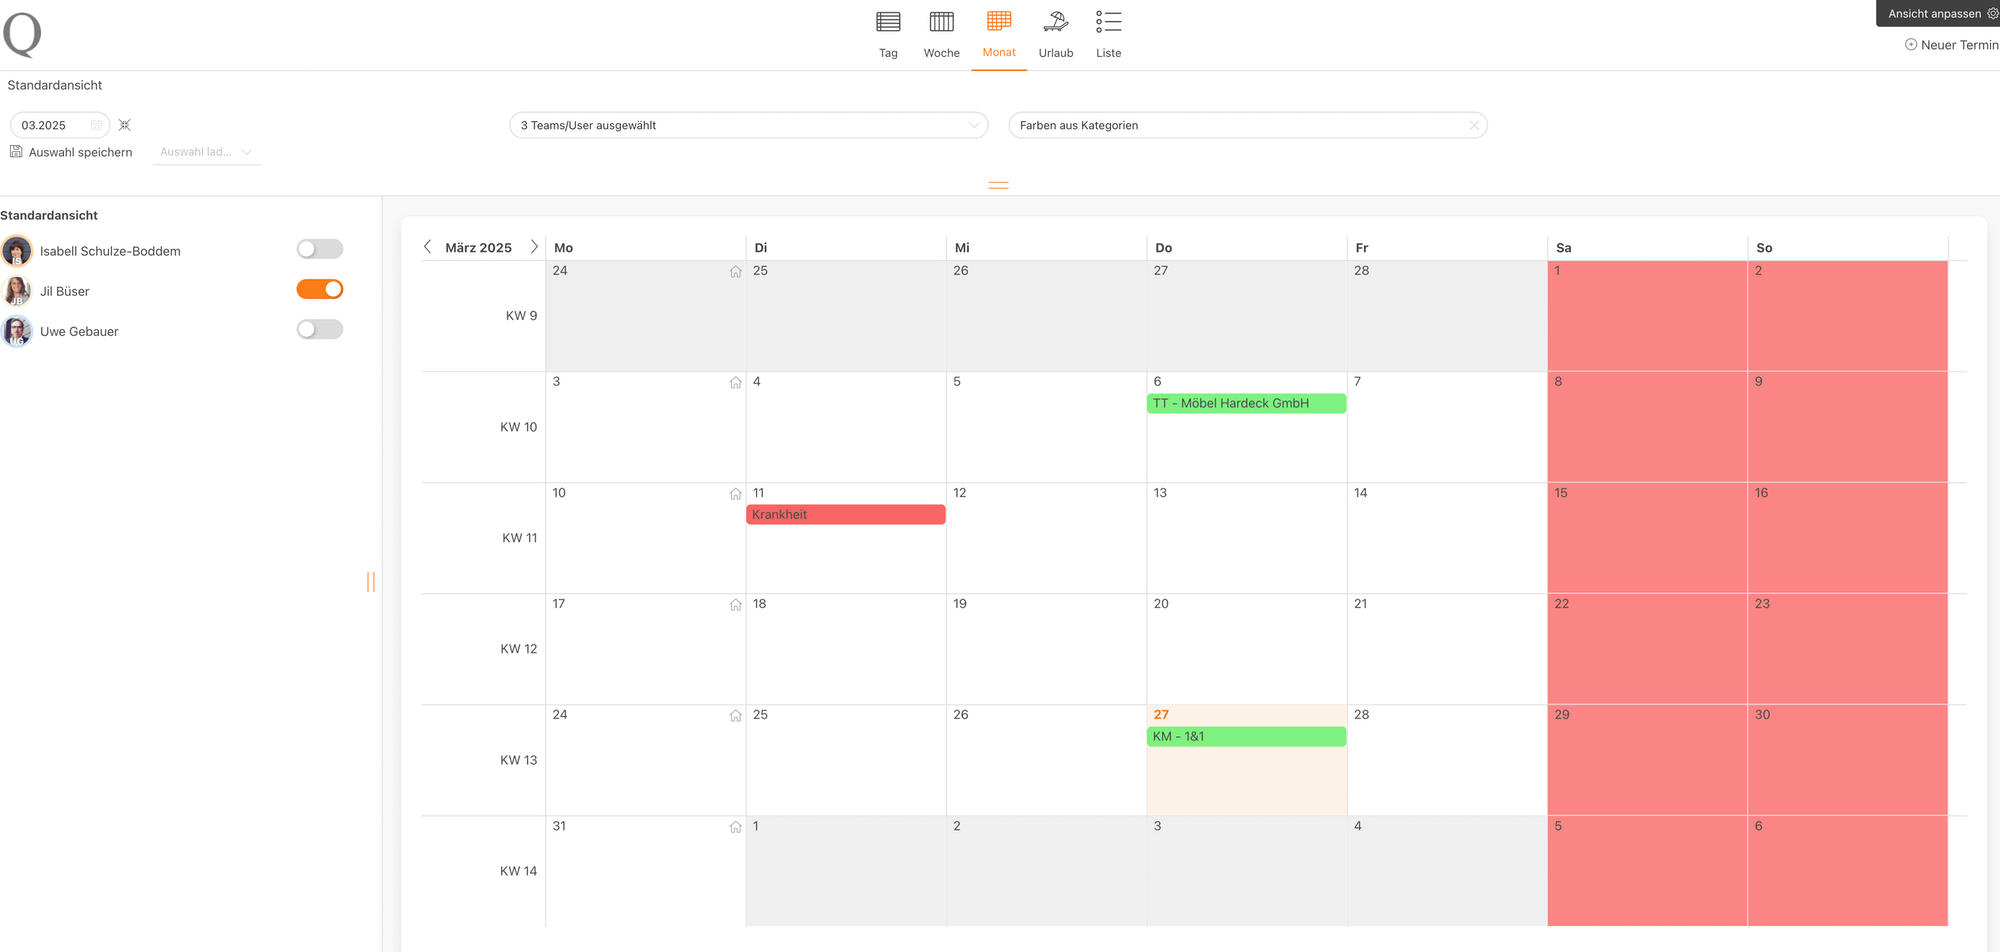
Task: Open the Woche week view
Action: (x=941, y=35)
